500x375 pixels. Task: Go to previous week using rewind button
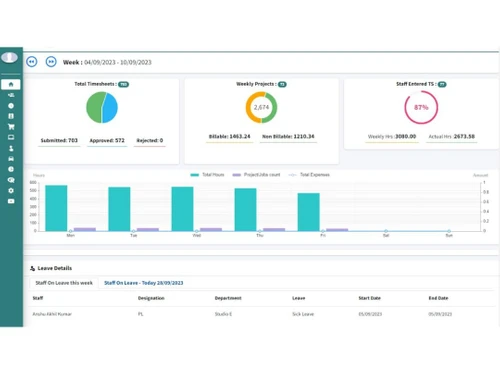(x=32, y=62)
